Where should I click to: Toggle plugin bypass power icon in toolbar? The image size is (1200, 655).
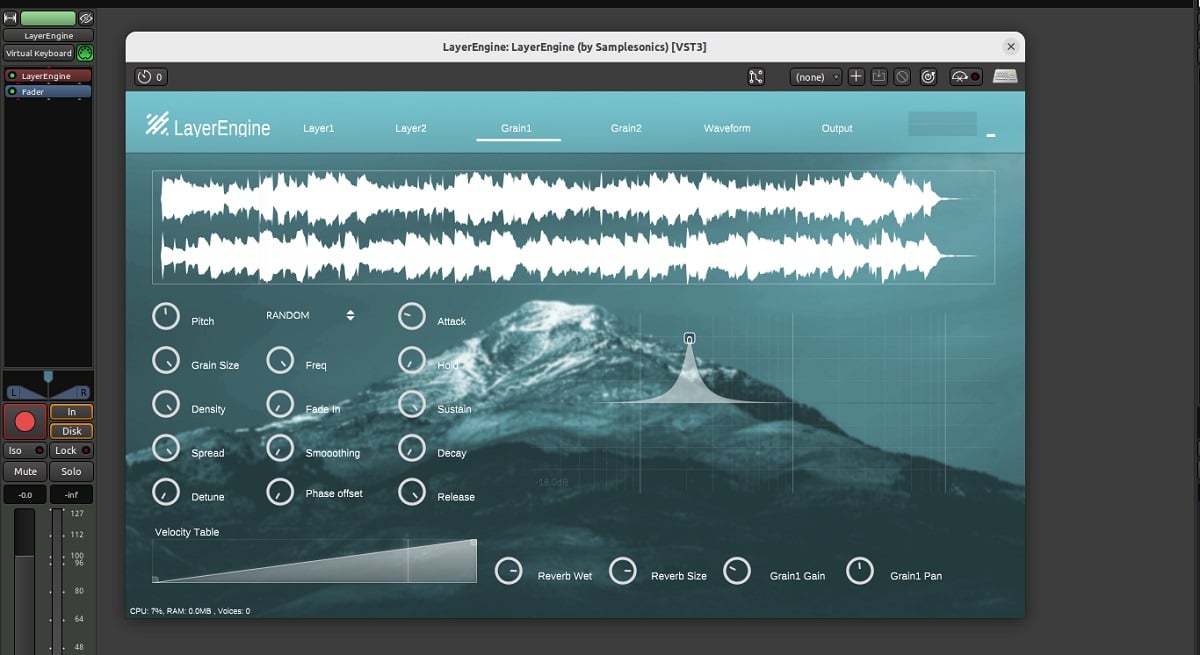point(928,76)
